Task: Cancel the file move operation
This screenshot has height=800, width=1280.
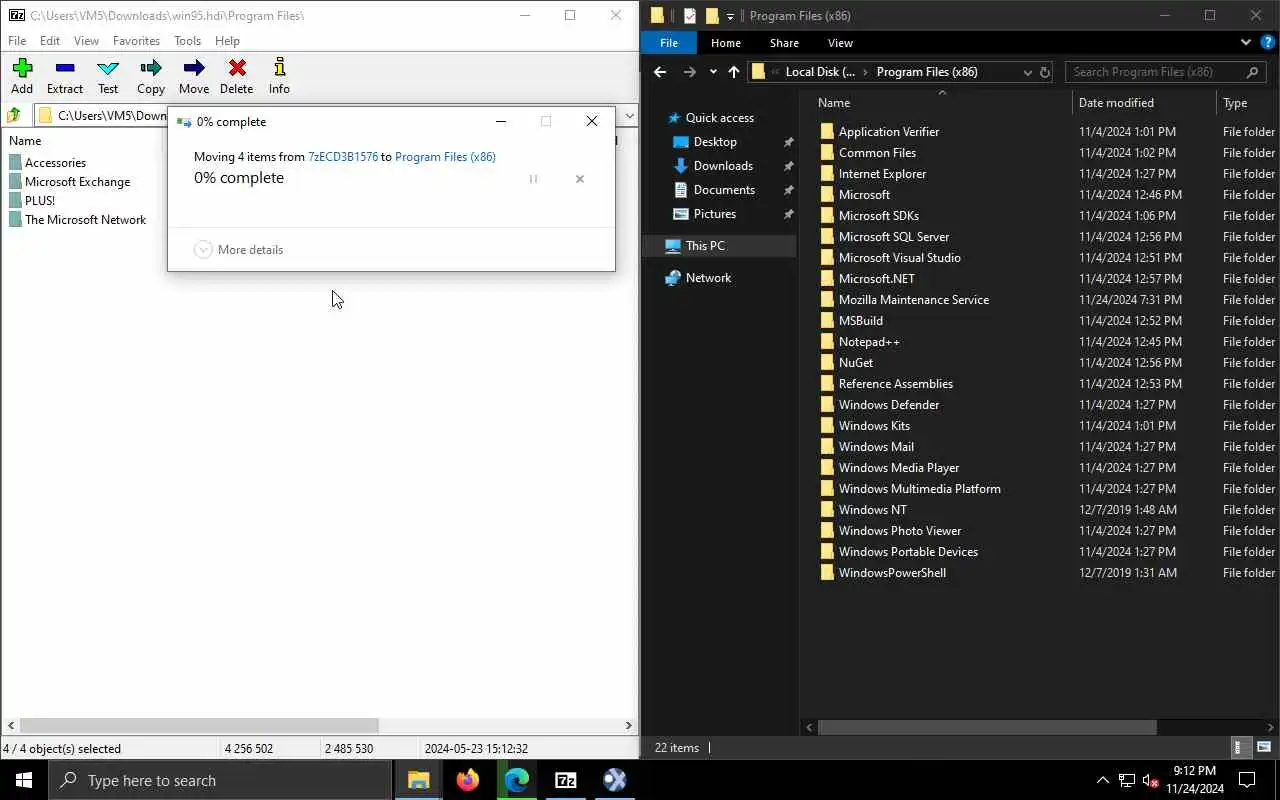Action: [580, 179]
